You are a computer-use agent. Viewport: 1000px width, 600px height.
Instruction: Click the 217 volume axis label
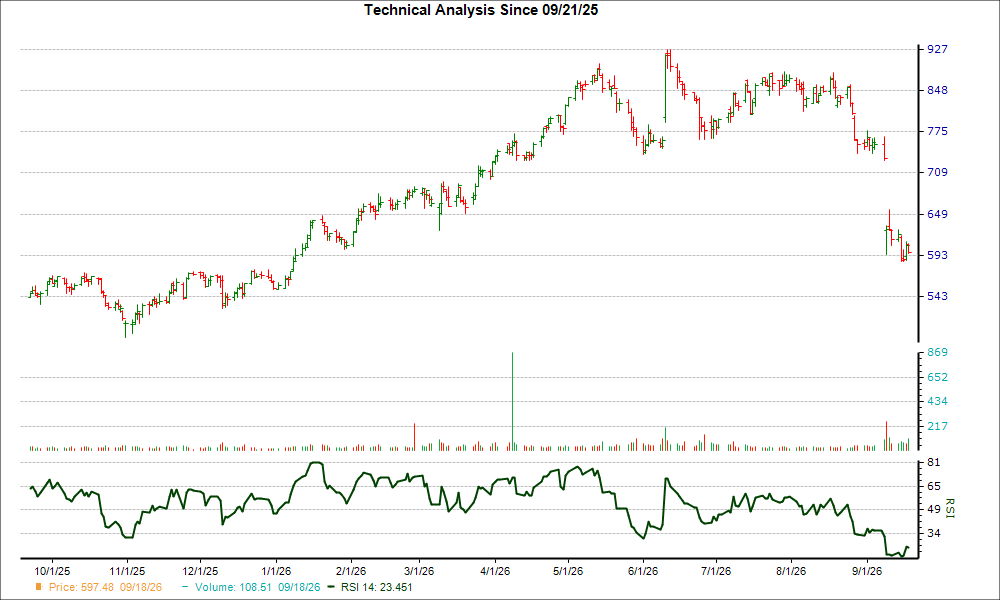(938, 426)
